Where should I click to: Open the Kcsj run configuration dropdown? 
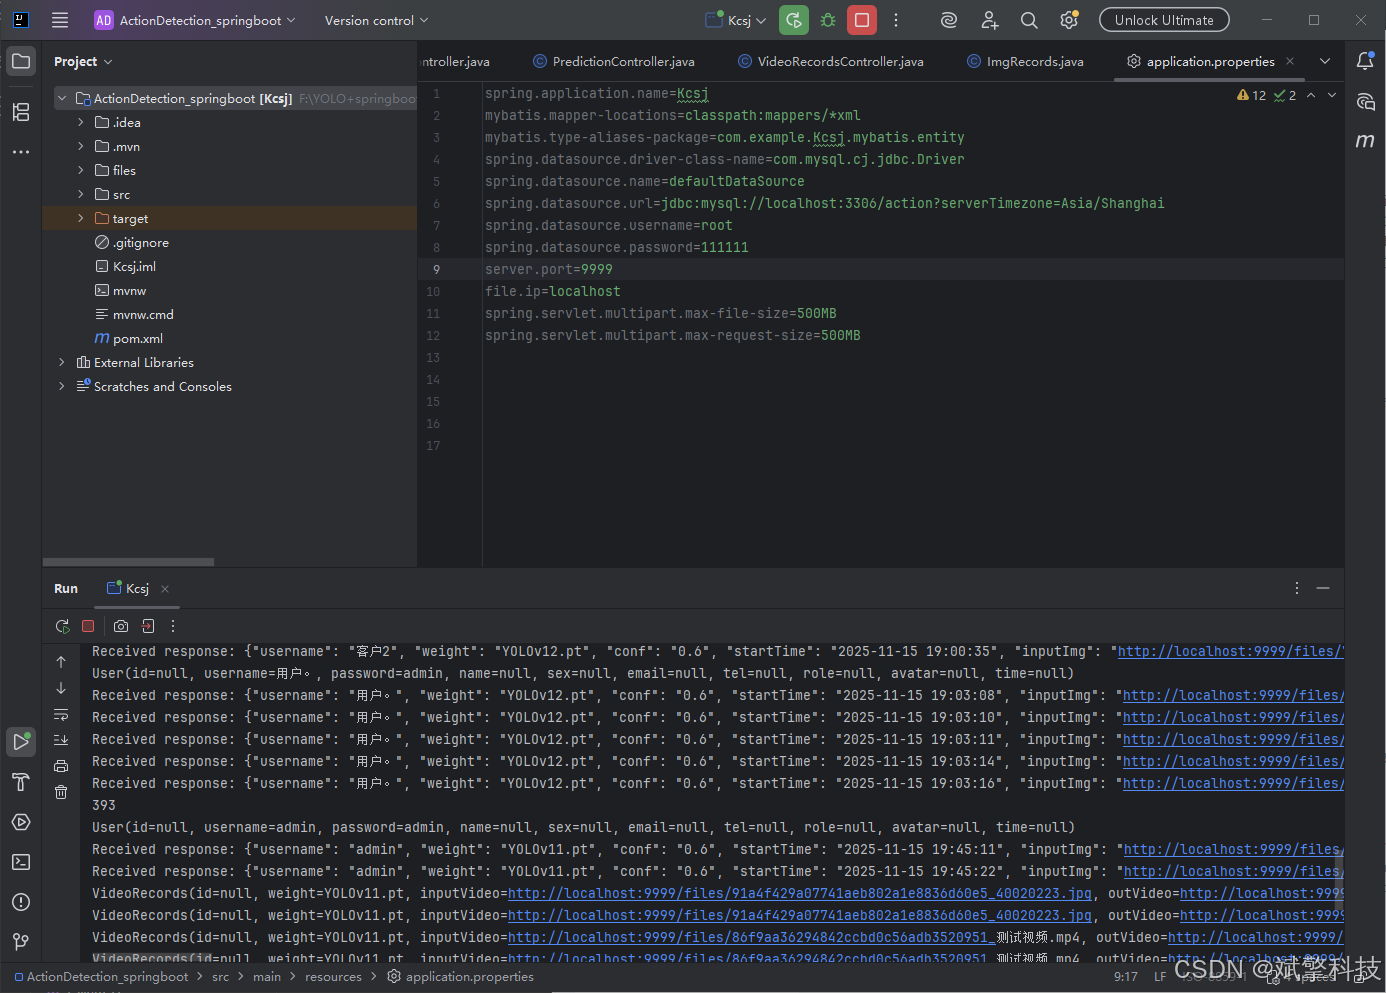[736, 20]
